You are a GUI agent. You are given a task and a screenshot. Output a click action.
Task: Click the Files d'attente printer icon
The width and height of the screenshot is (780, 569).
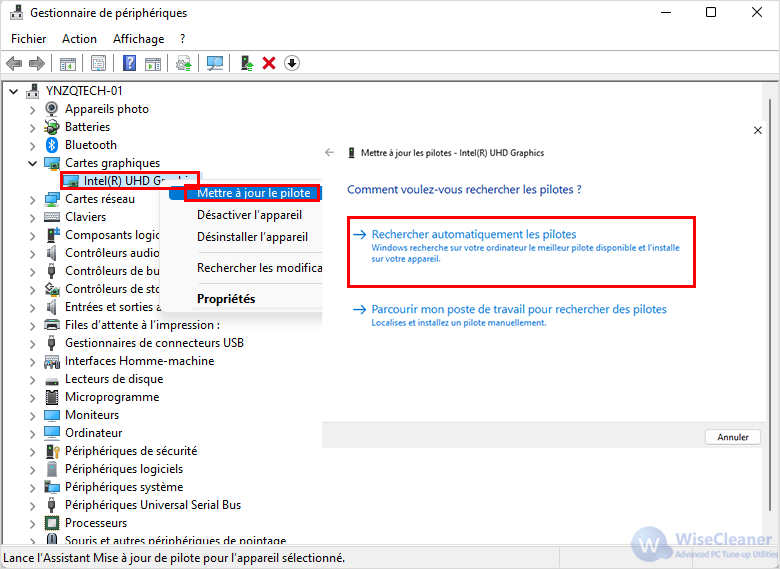(x=52, y=325)
